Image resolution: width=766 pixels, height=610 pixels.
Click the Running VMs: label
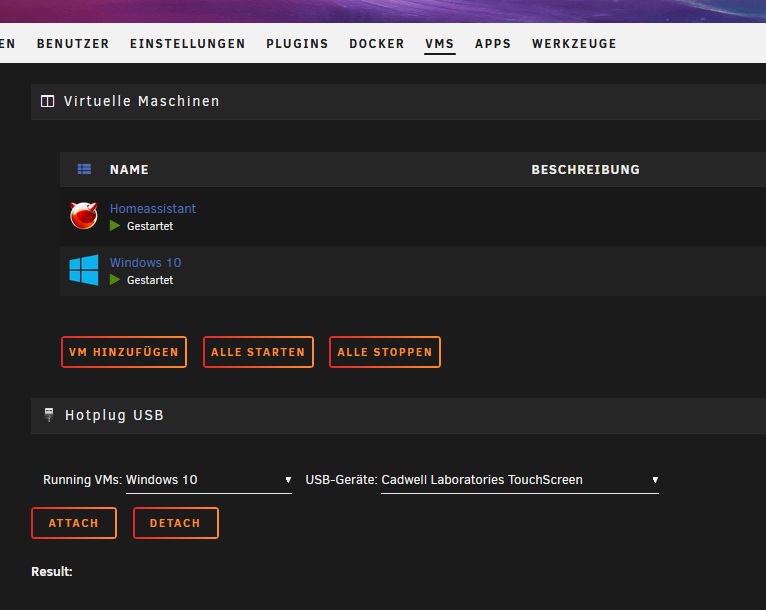click(82, 480)
